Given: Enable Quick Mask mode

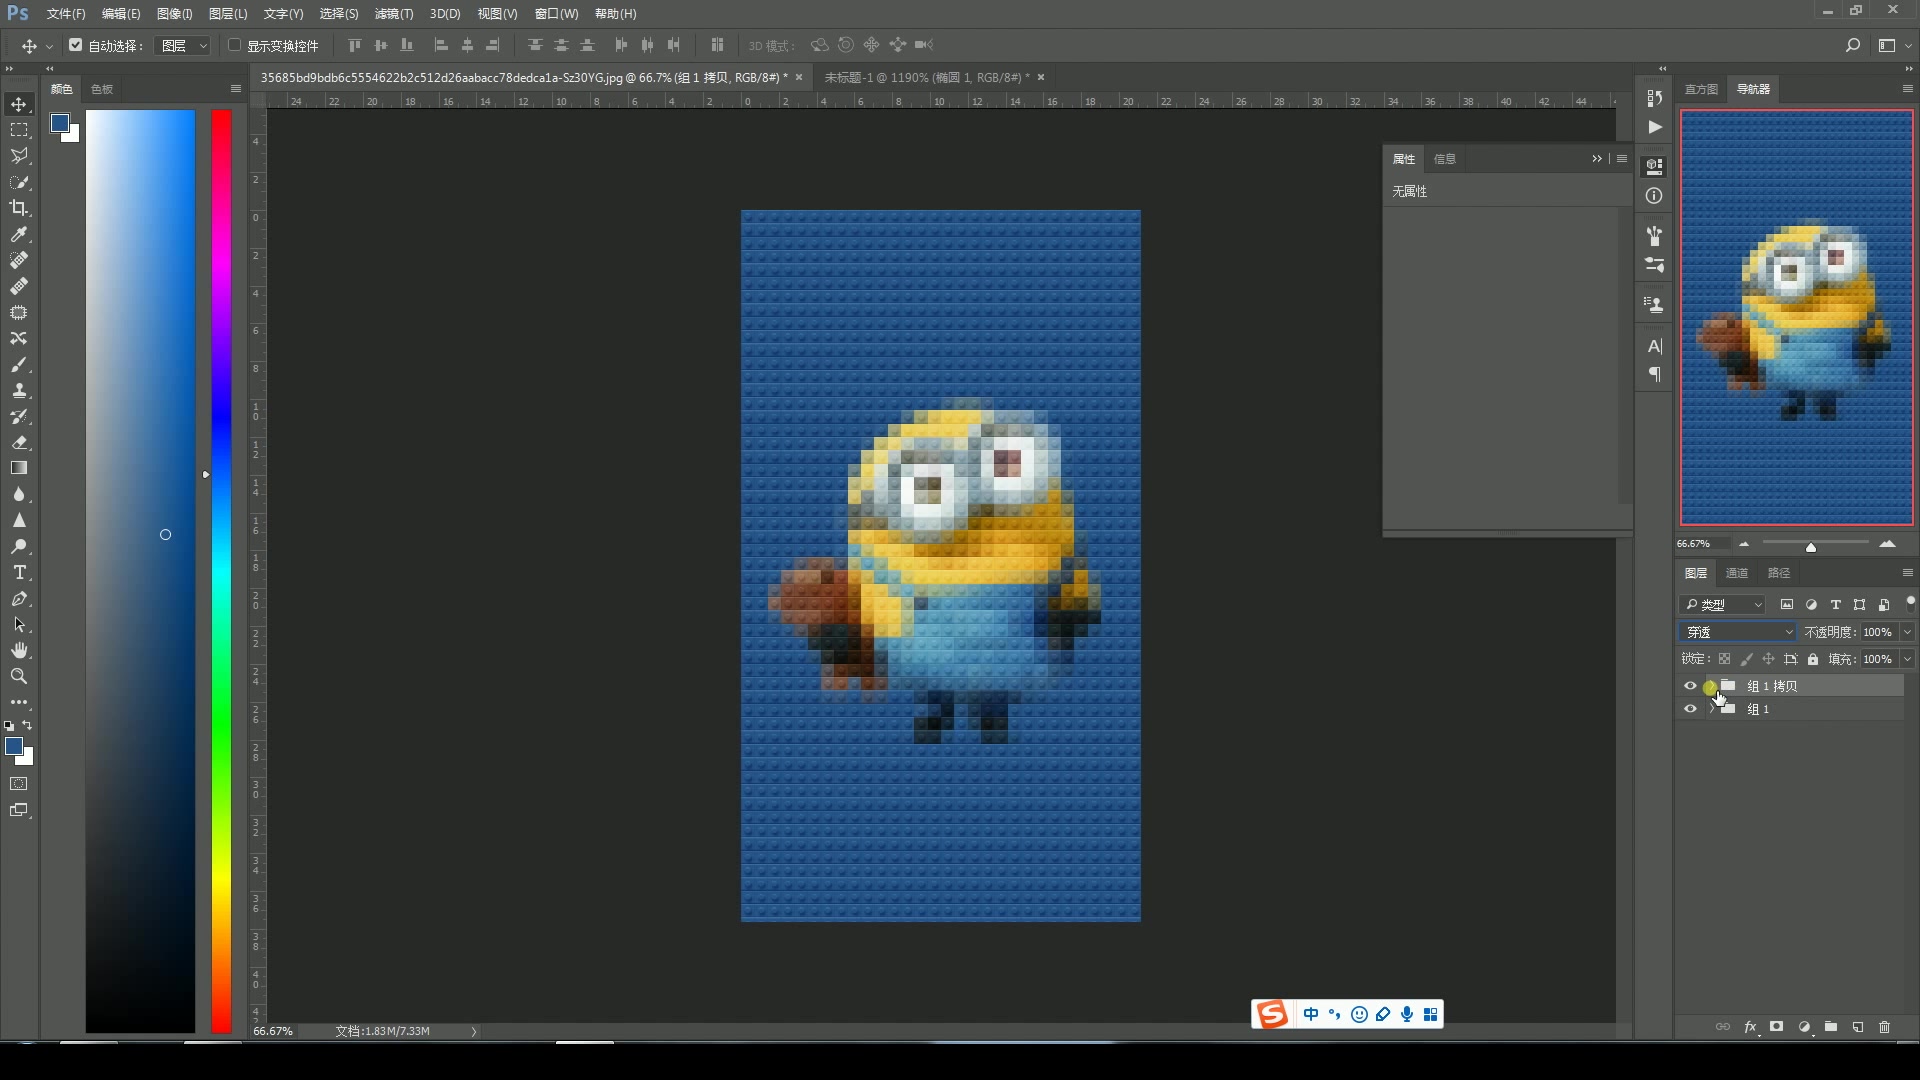Looking at the screenshot, I should [19, 784].
